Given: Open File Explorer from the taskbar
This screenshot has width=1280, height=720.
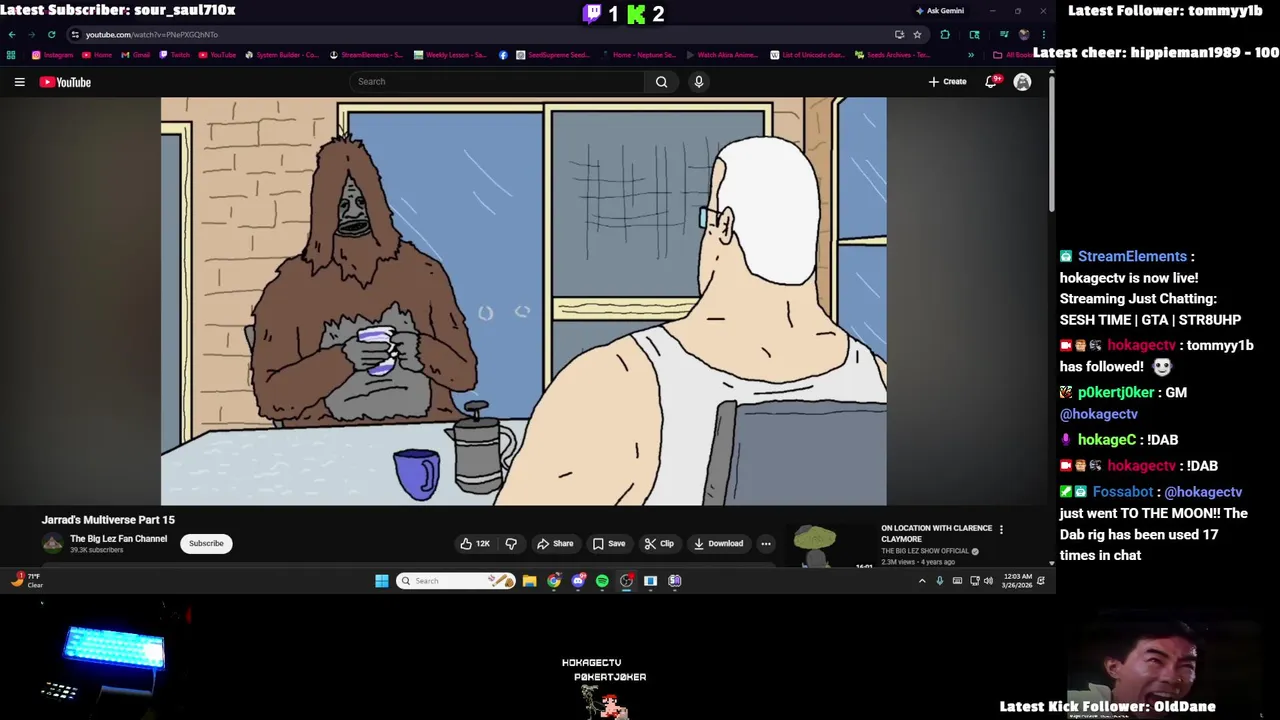Looking at the screenshot, I should tap(529, 581).
